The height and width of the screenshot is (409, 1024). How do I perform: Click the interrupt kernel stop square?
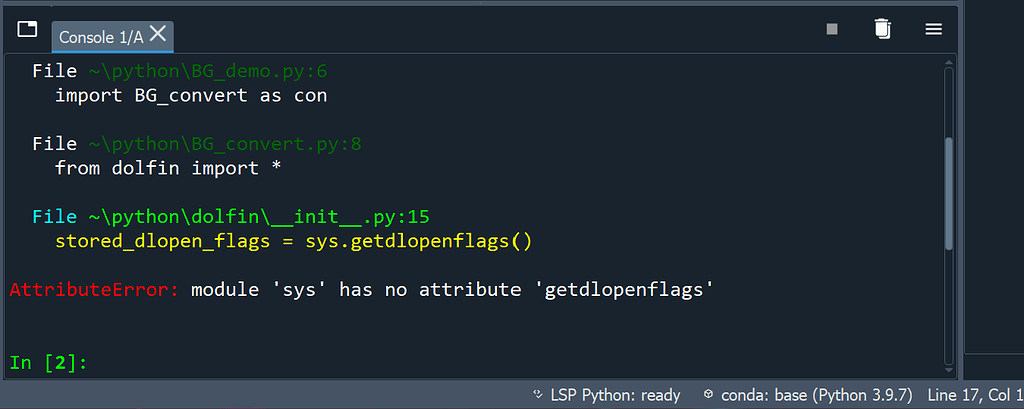(832, 29)
